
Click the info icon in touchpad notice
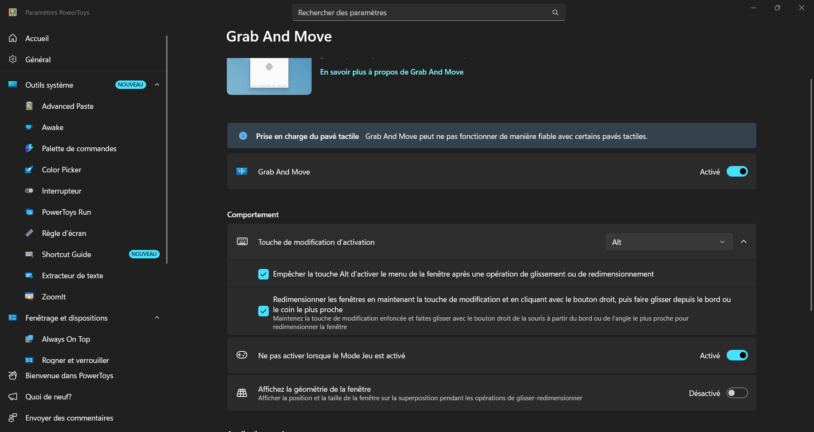[x=242, y=136]
